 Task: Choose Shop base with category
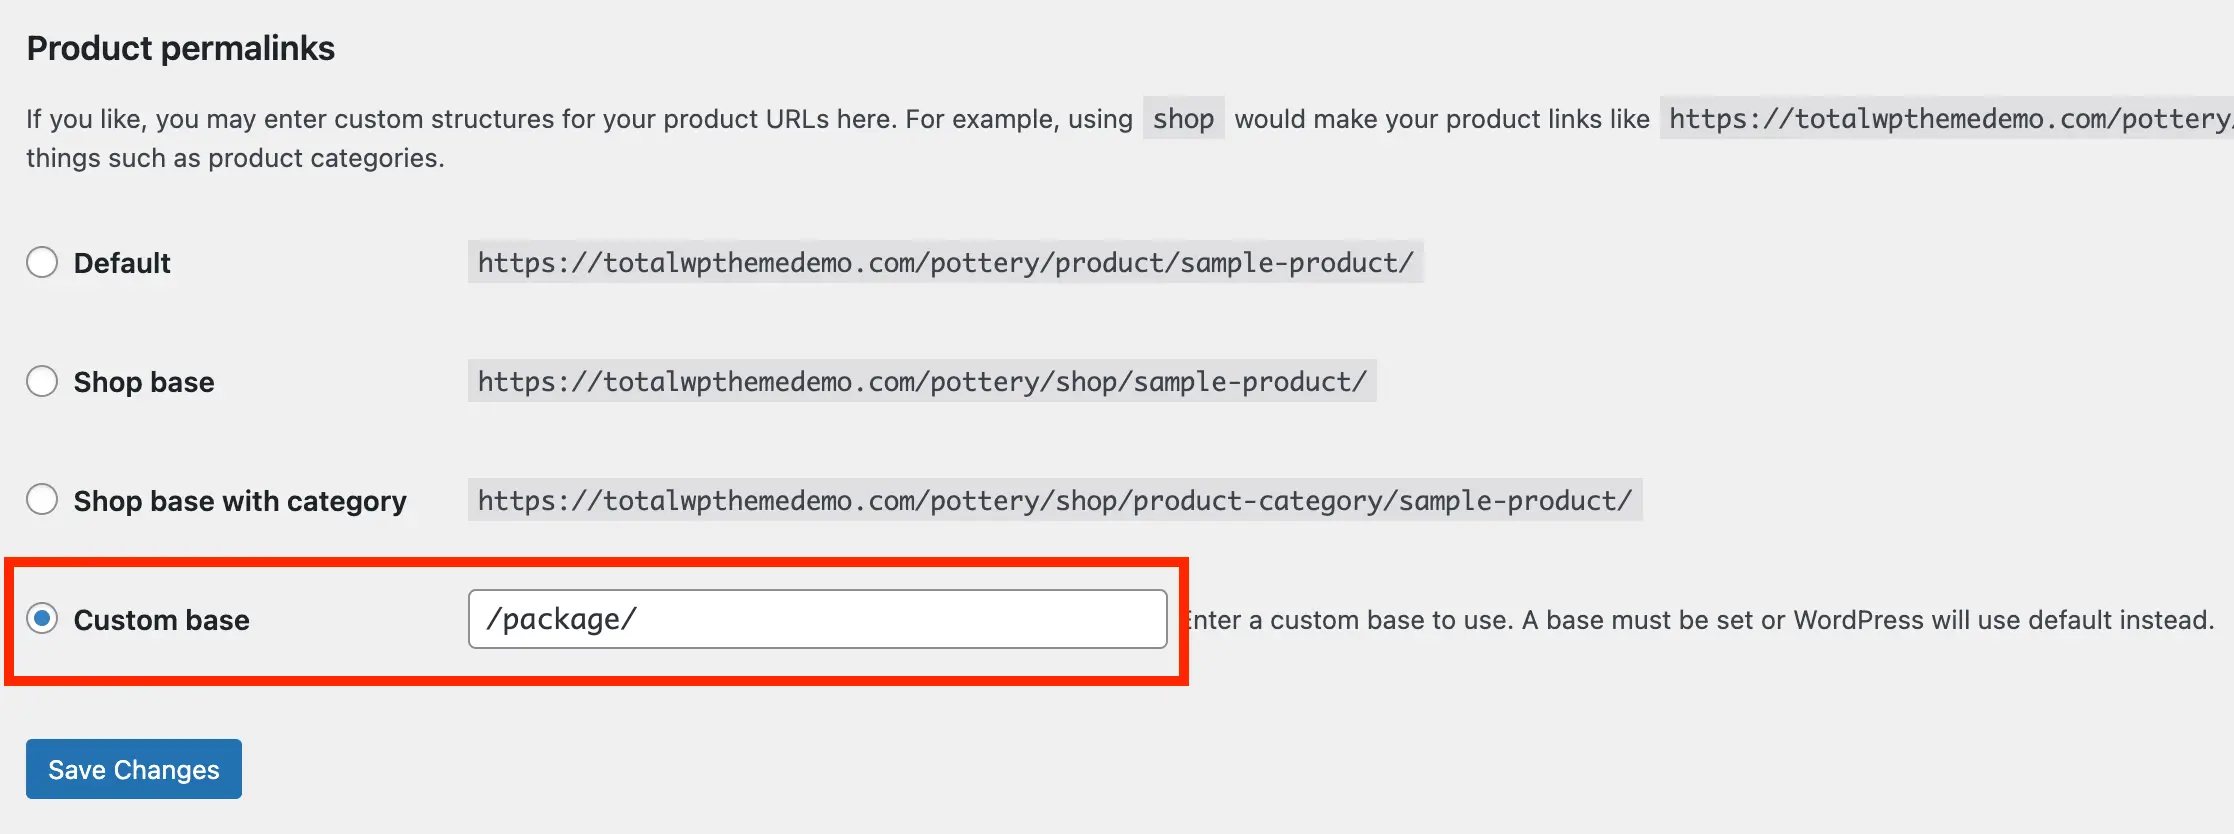(x=42, y=499)
